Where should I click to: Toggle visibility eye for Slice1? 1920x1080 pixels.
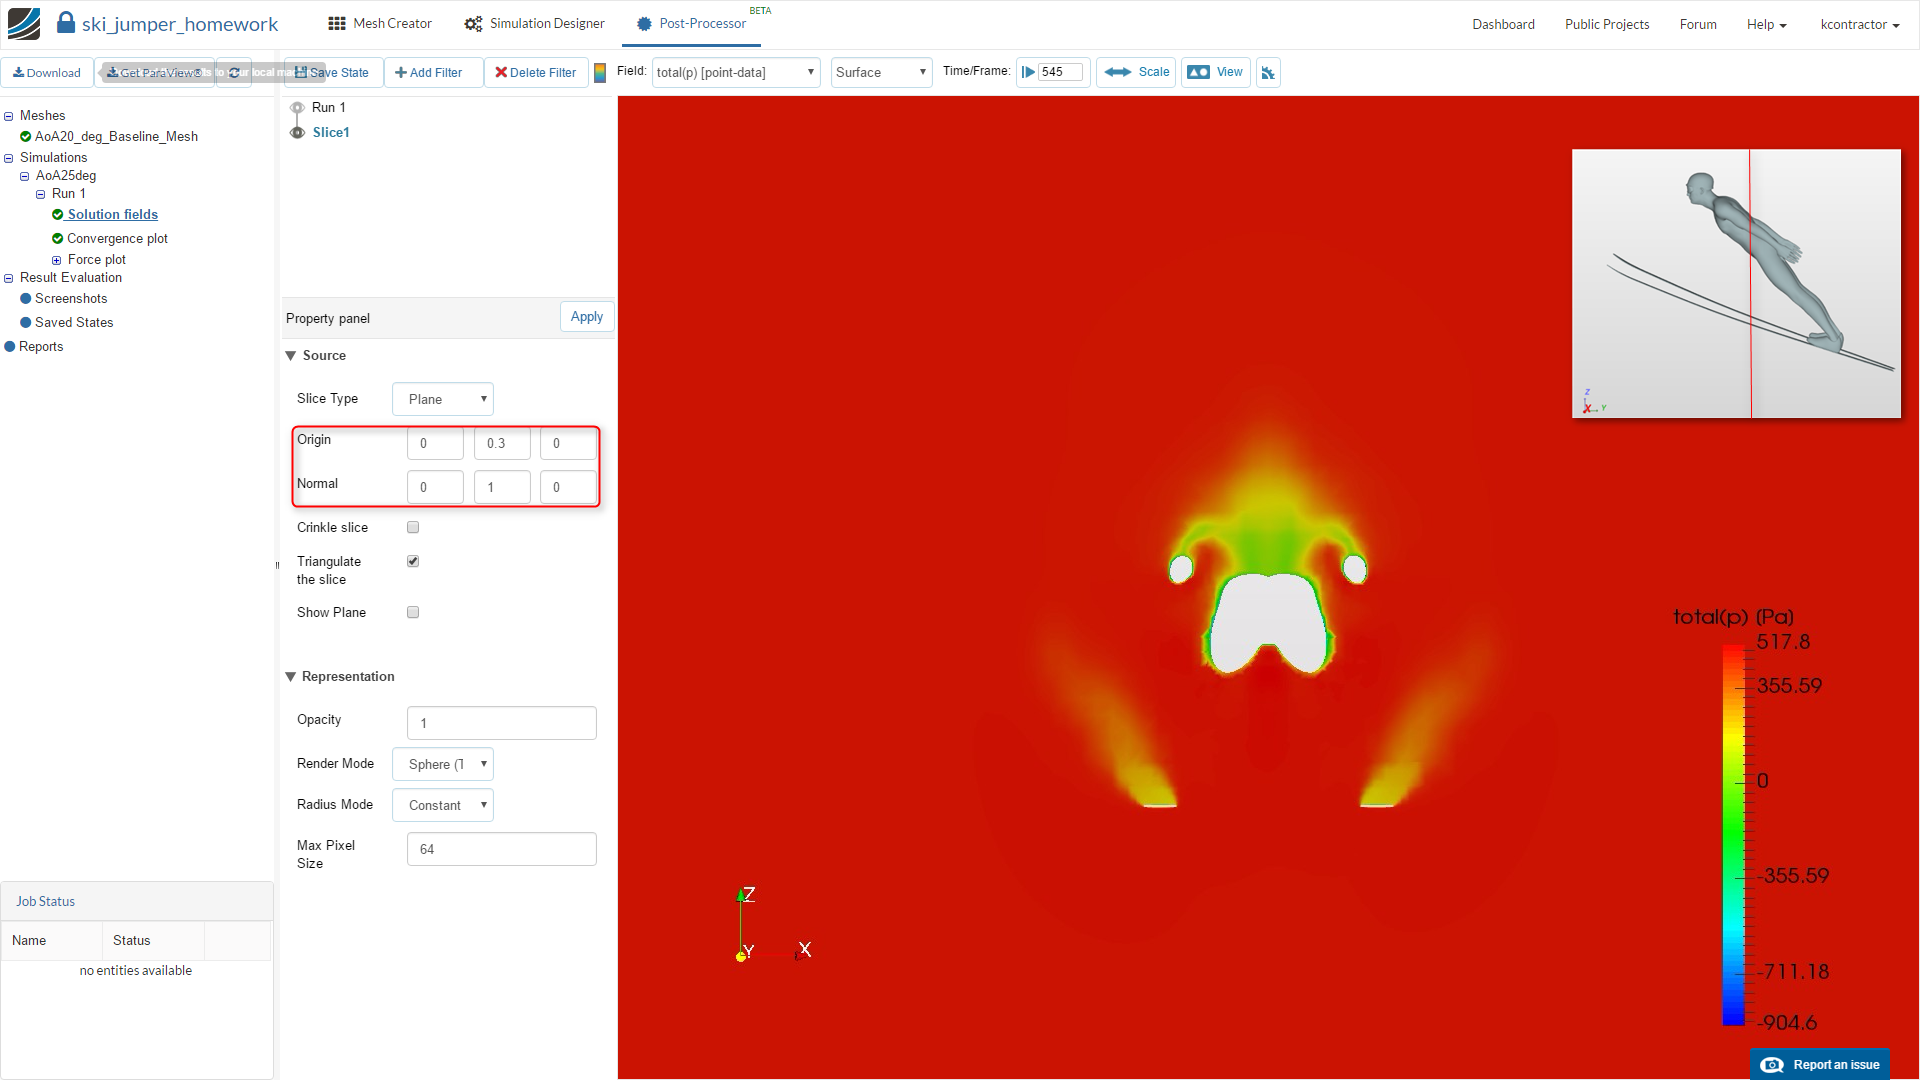point(297,132)
